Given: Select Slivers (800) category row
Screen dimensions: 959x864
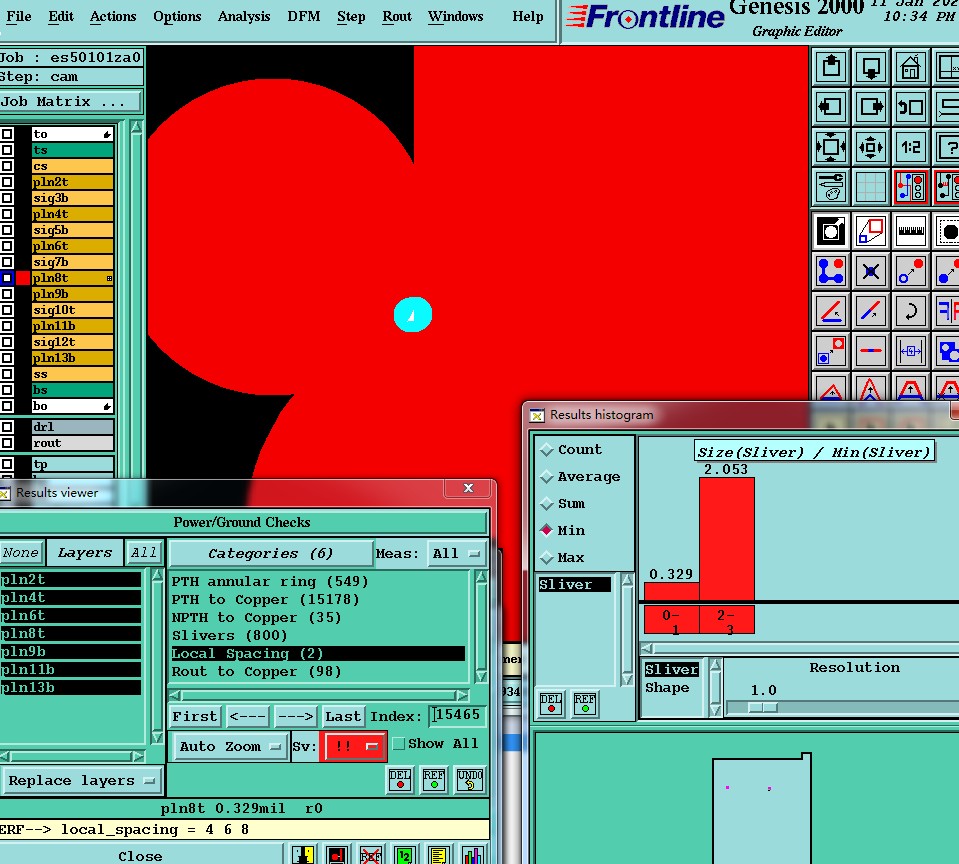Looking at the screenshot, I should 318,635.
